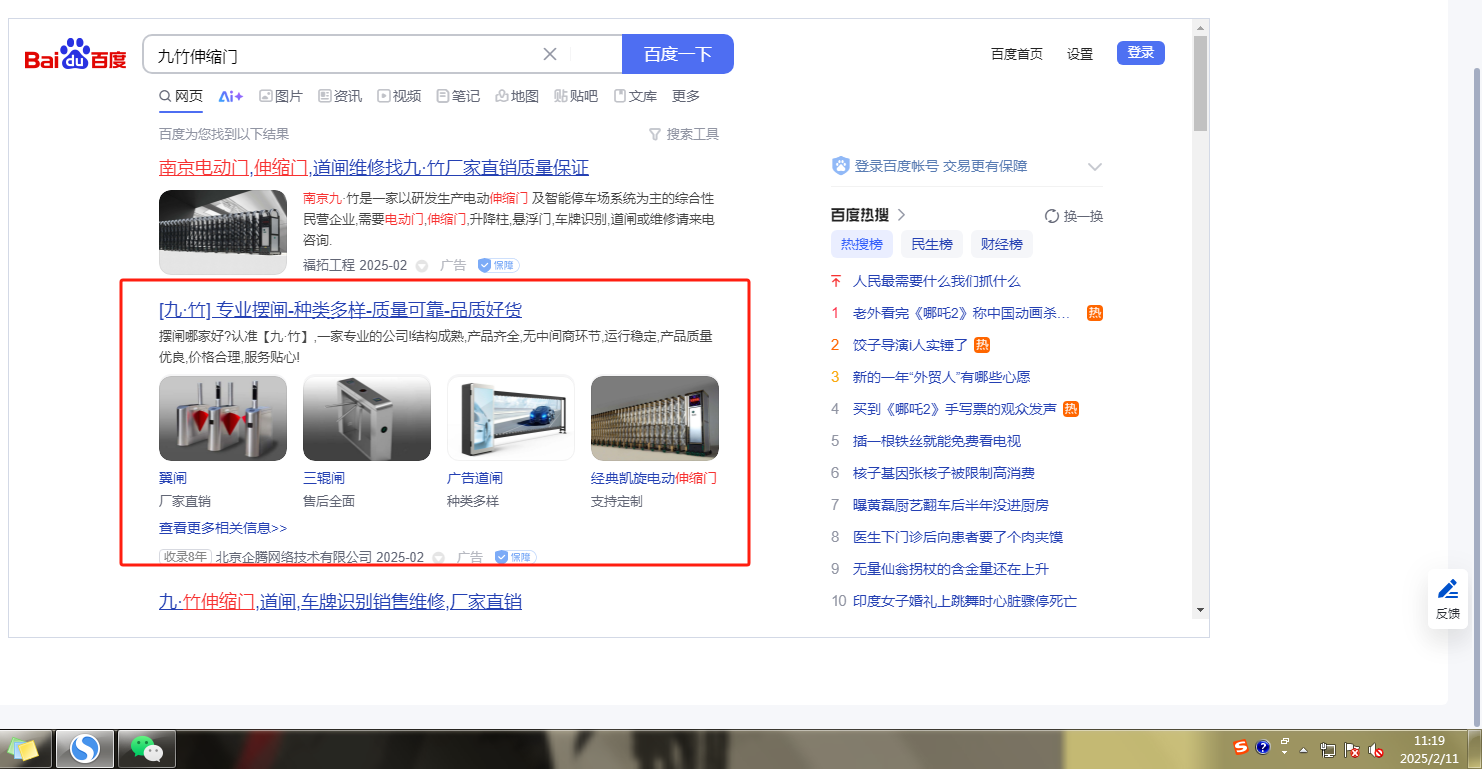
Task: Expand 百度热搜 with the arrow
Action: point(901,215)
